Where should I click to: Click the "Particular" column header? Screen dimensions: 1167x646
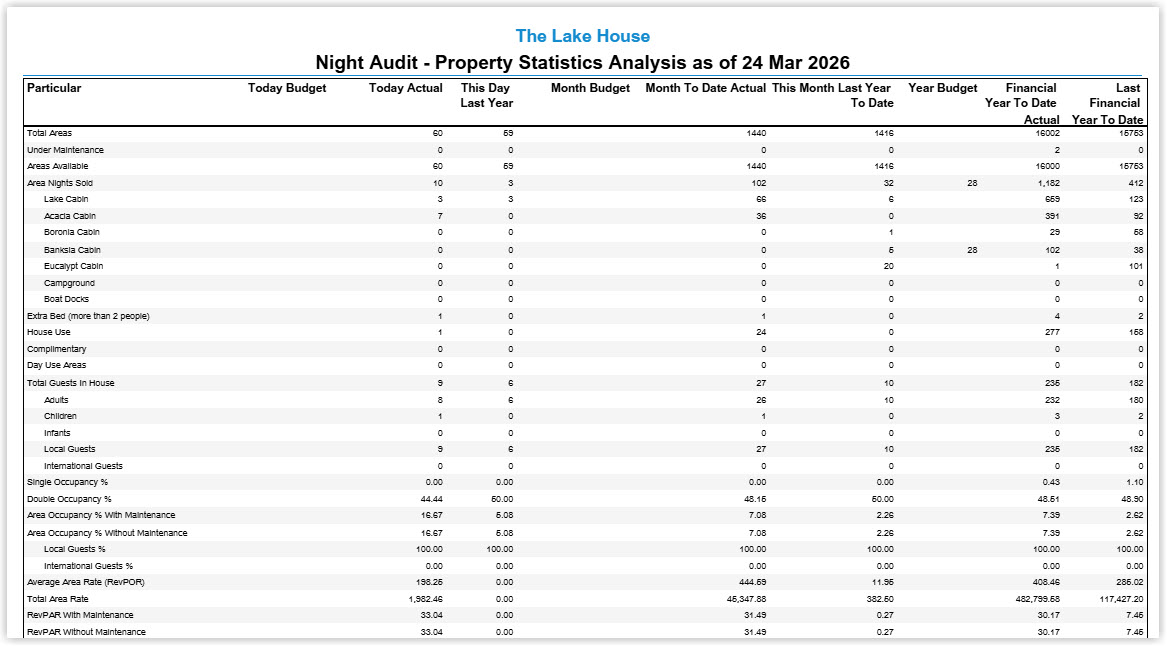54,88
